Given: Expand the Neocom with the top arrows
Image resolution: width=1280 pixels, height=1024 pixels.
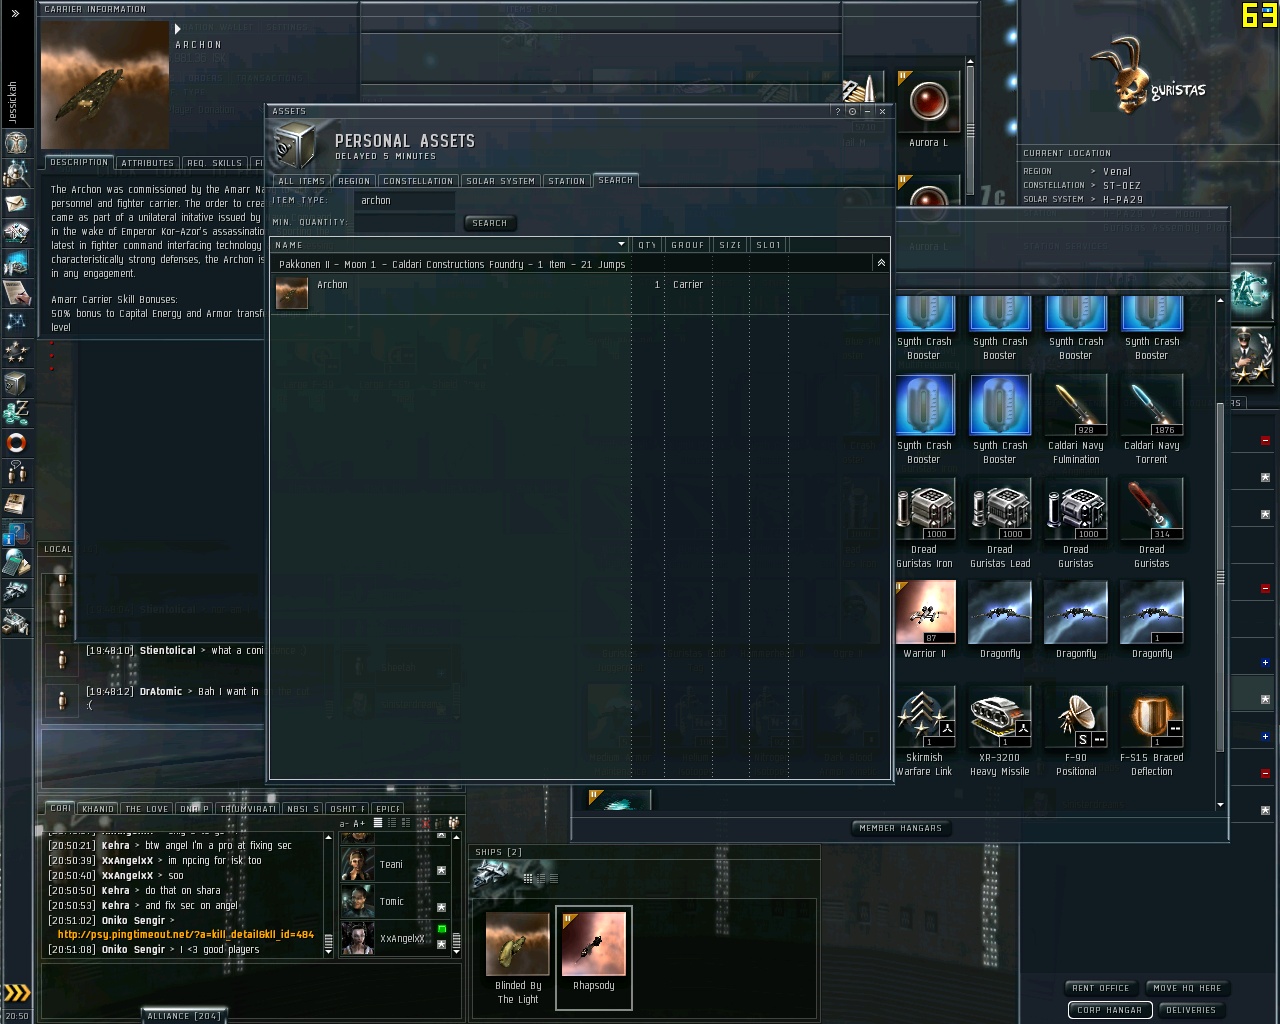Looking at the screenshot, I should 15,14.
